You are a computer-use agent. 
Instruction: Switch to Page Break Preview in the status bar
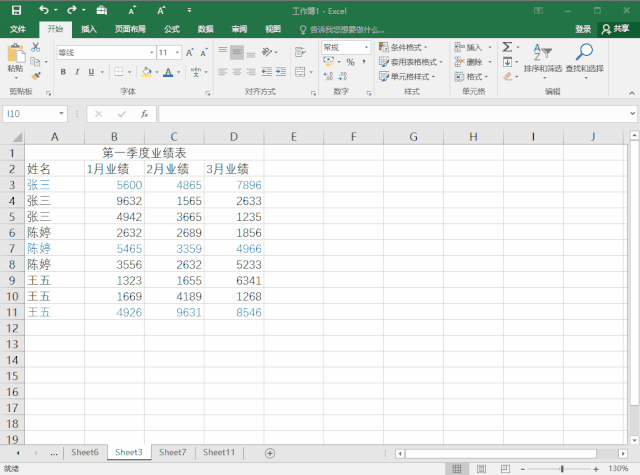(x=505, y=469)
